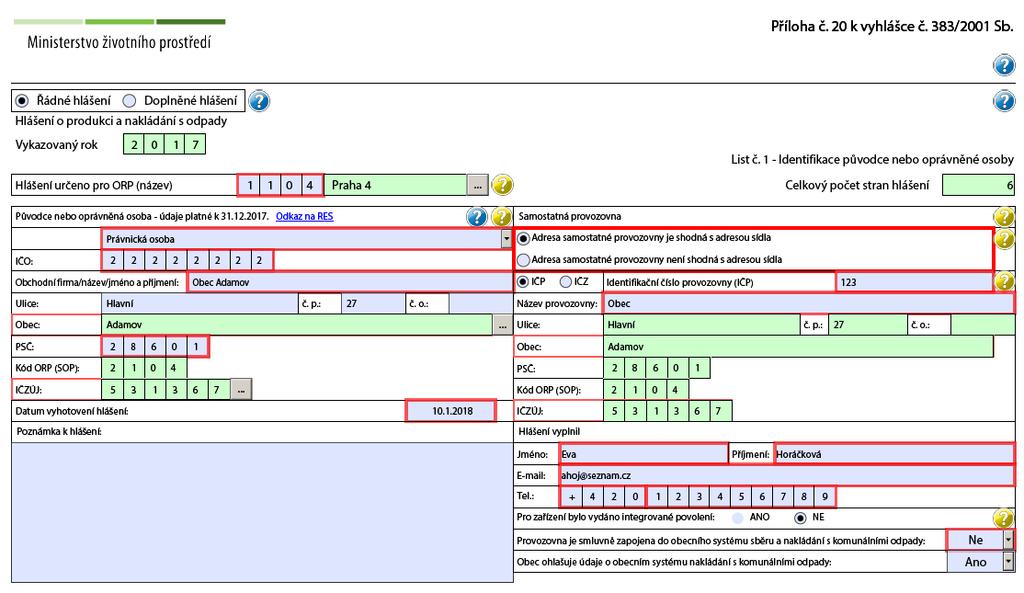This screenshot has width=1024, height=593.
Task: Expand the Právnická osoba dropdown
Action: point(507,239)
